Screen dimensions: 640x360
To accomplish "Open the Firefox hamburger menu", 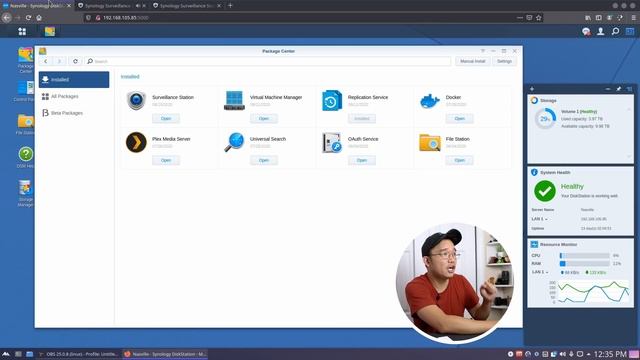I will [633, 18].
